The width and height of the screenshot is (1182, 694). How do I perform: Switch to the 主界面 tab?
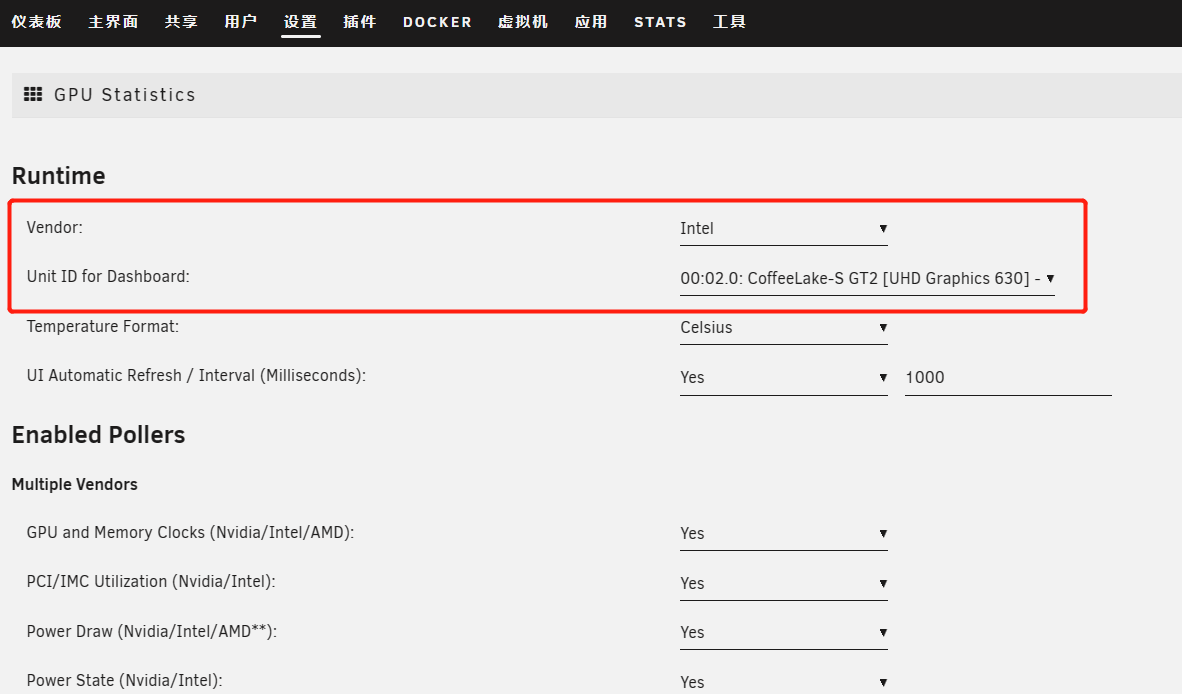(x=113, y=21)
